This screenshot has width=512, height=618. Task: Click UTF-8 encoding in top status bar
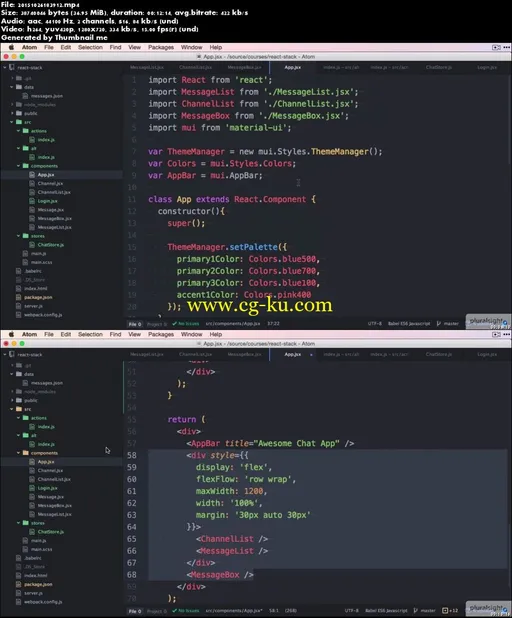point(374,324)
